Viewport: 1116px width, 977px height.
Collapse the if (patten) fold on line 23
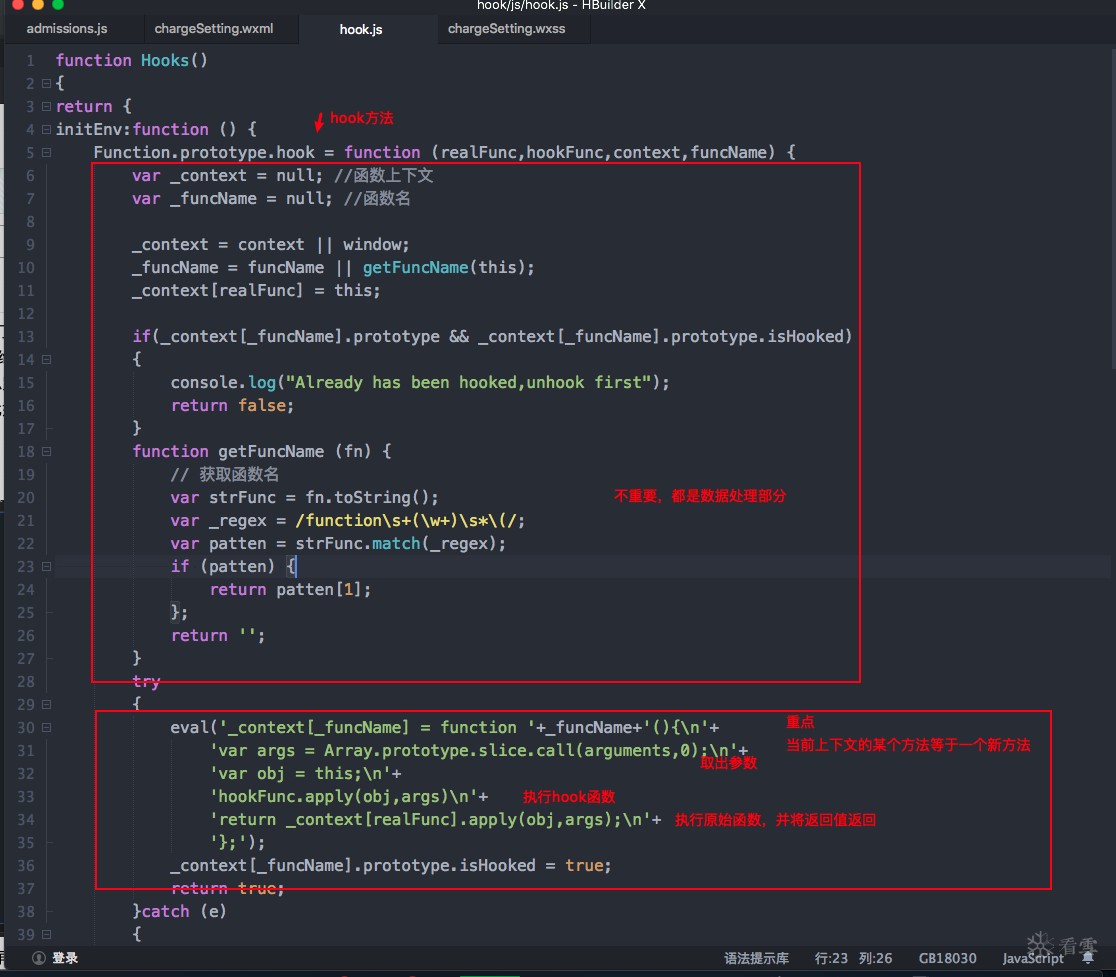tap(46, 566)
